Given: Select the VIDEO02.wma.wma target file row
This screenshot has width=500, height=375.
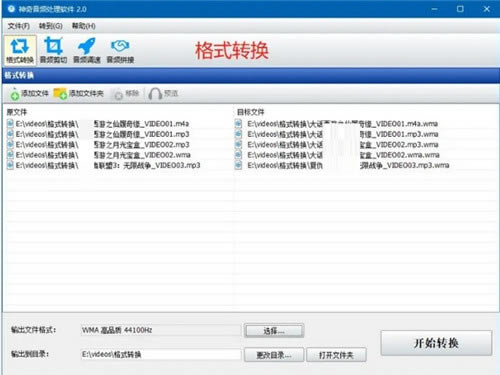Looking at the screenshot, I should tap(337, 155).
